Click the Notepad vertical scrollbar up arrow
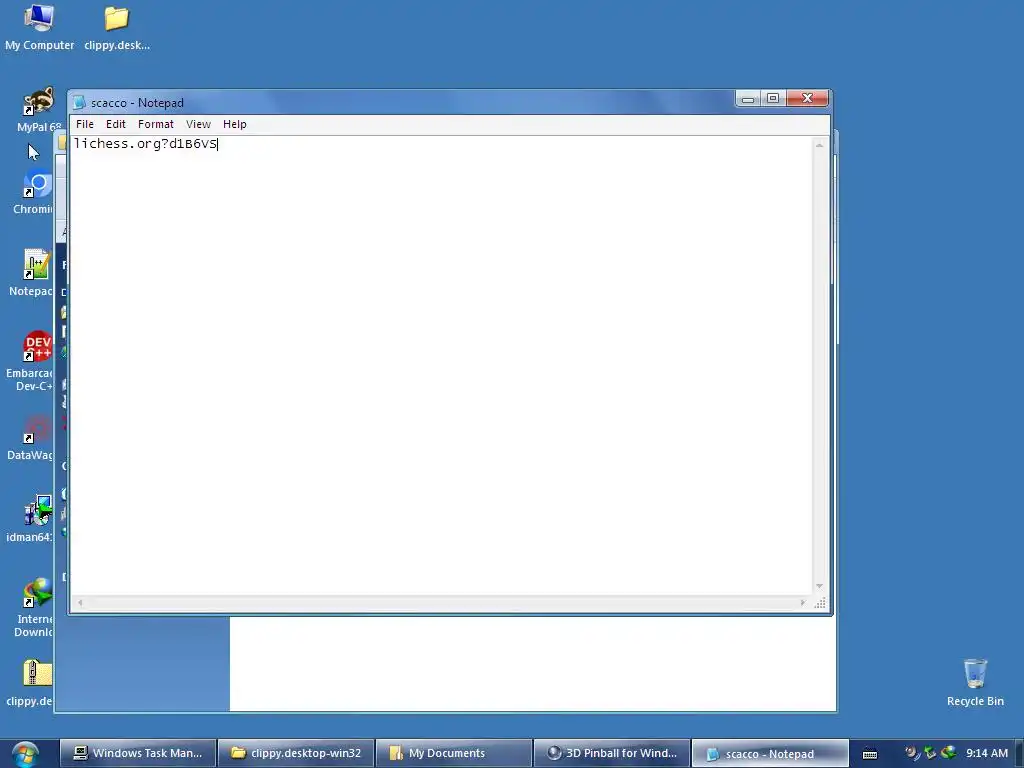1024x768 pixels. 819,145
